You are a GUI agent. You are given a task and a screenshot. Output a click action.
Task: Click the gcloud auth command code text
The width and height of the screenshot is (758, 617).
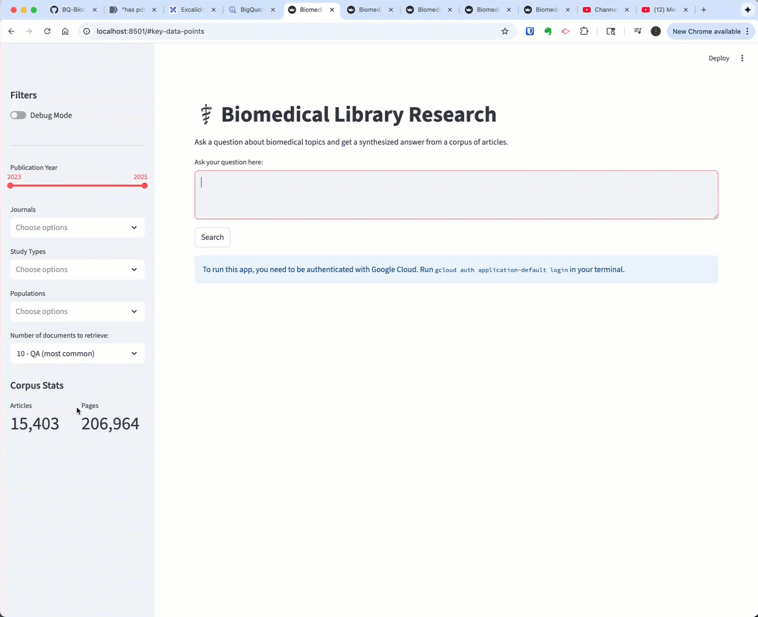tap(501, 270)
